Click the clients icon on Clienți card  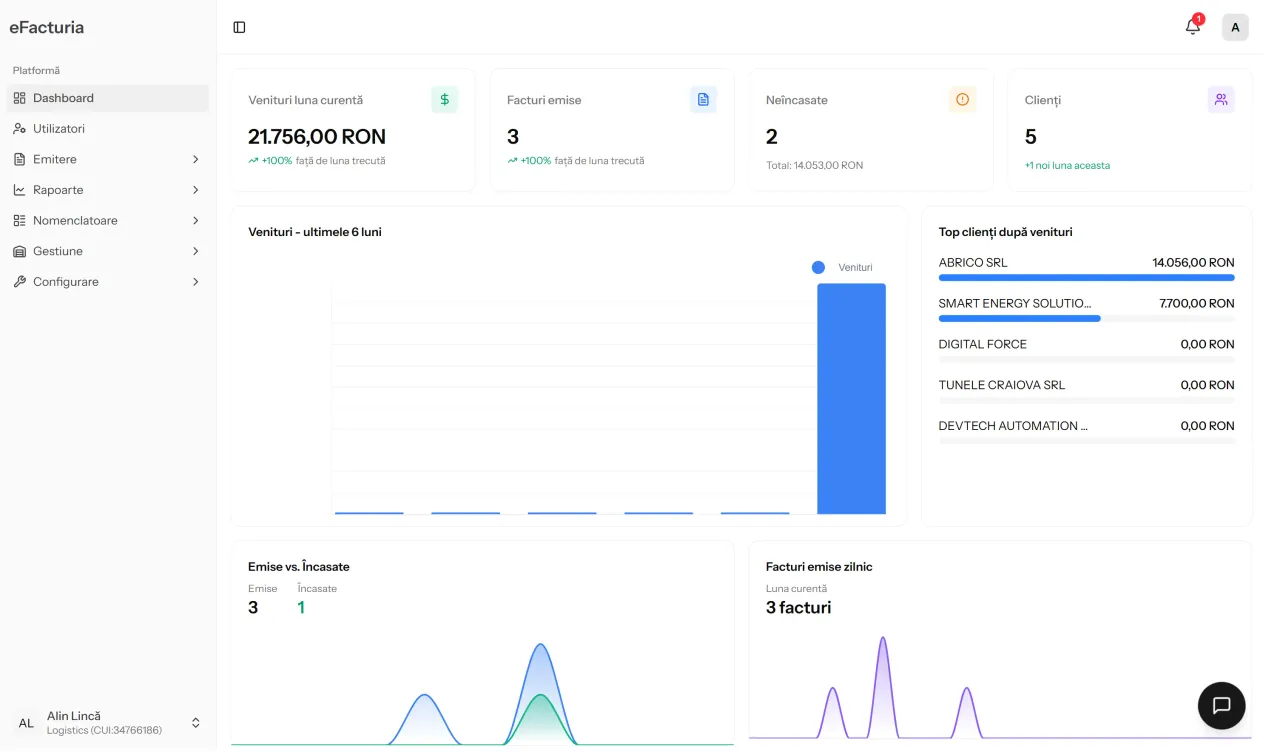(1220, 99)
